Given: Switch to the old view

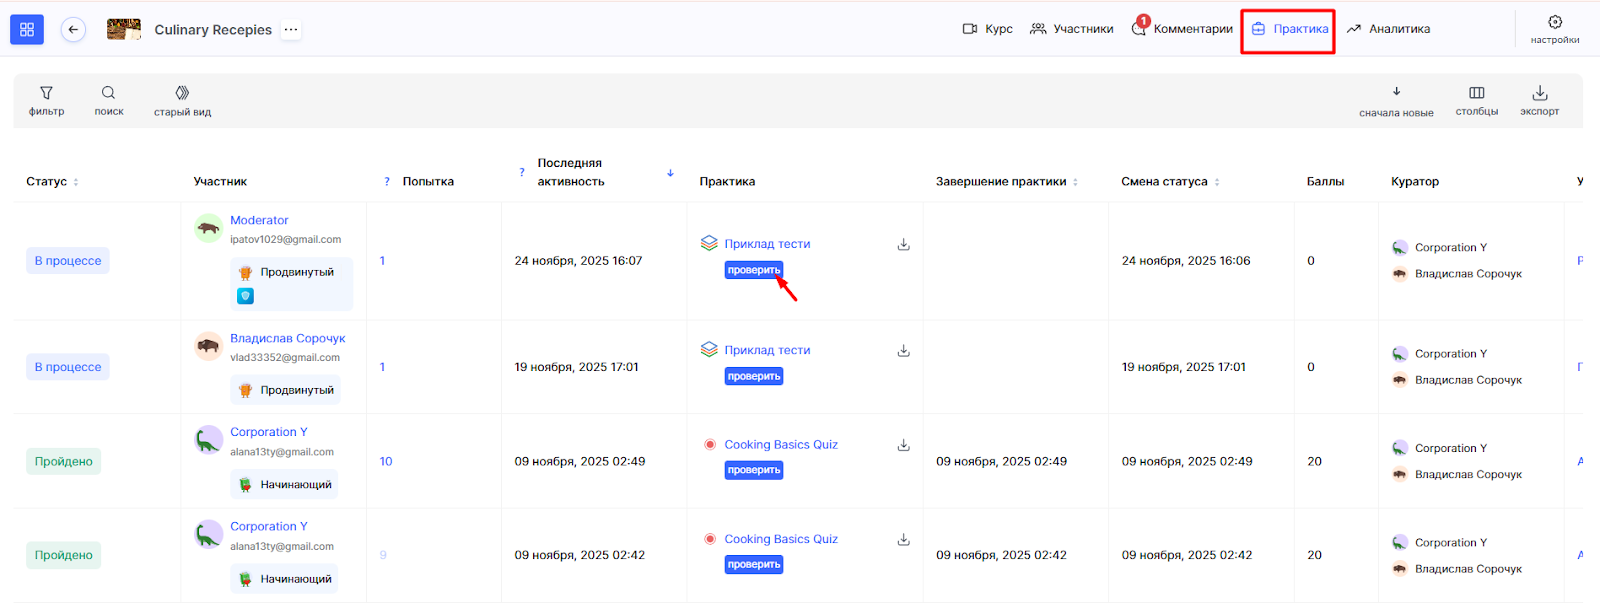Looking at the screenshot, I should (x=182, y=100).
